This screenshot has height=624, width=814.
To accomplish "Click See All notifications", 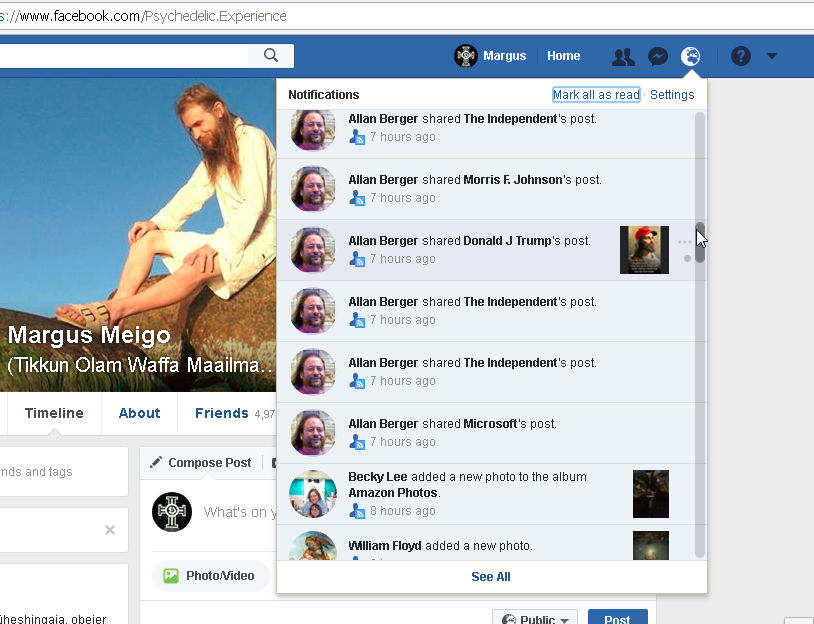I will point(491,577).
